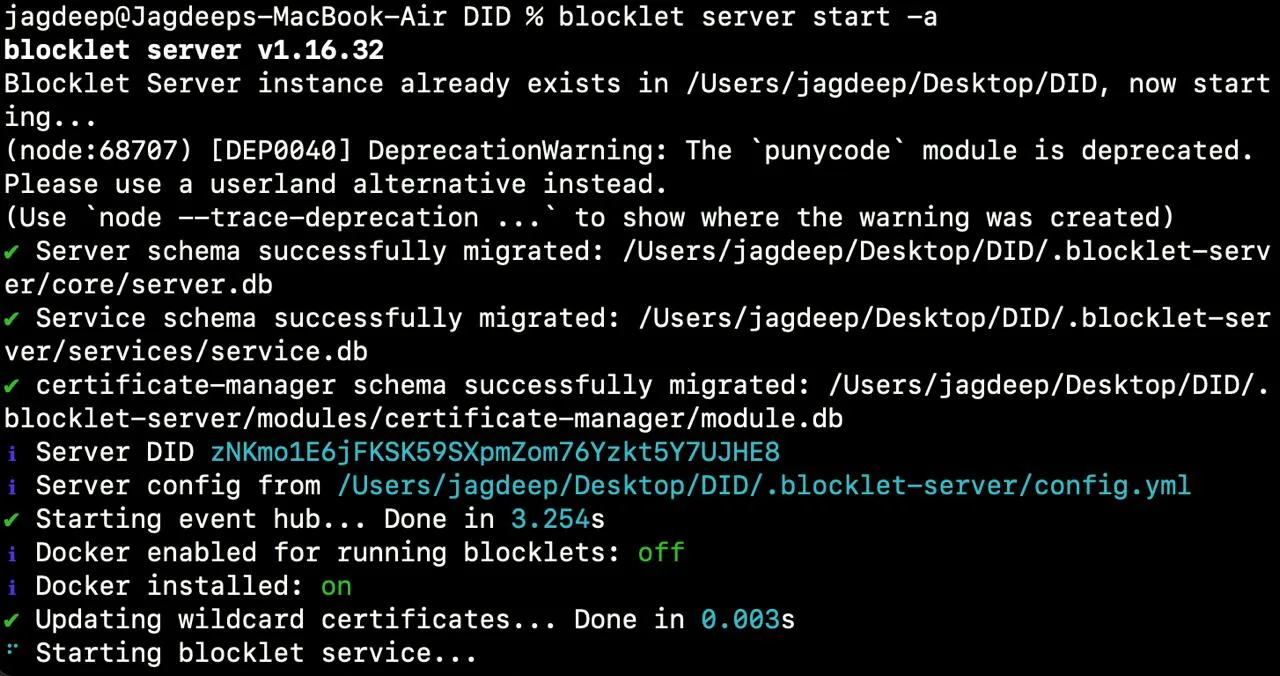Image resolution: width=1280 pixels, height=676 pixels.
Task: Click the Server DID value zNKmo1E6jFKSK59SXpmZom76Yzkt5Y7UJHE8
Action: pos(495,452)
